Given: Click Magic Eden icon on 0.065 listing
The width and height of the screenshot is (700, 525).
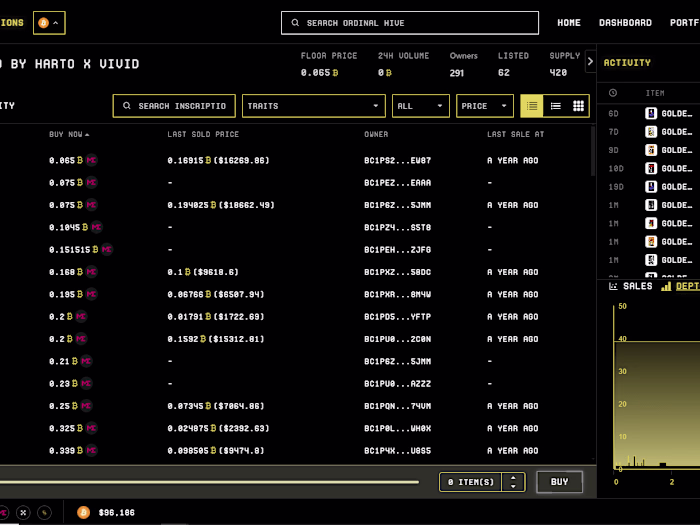Looking at the screenshot, I should point(92,160).
